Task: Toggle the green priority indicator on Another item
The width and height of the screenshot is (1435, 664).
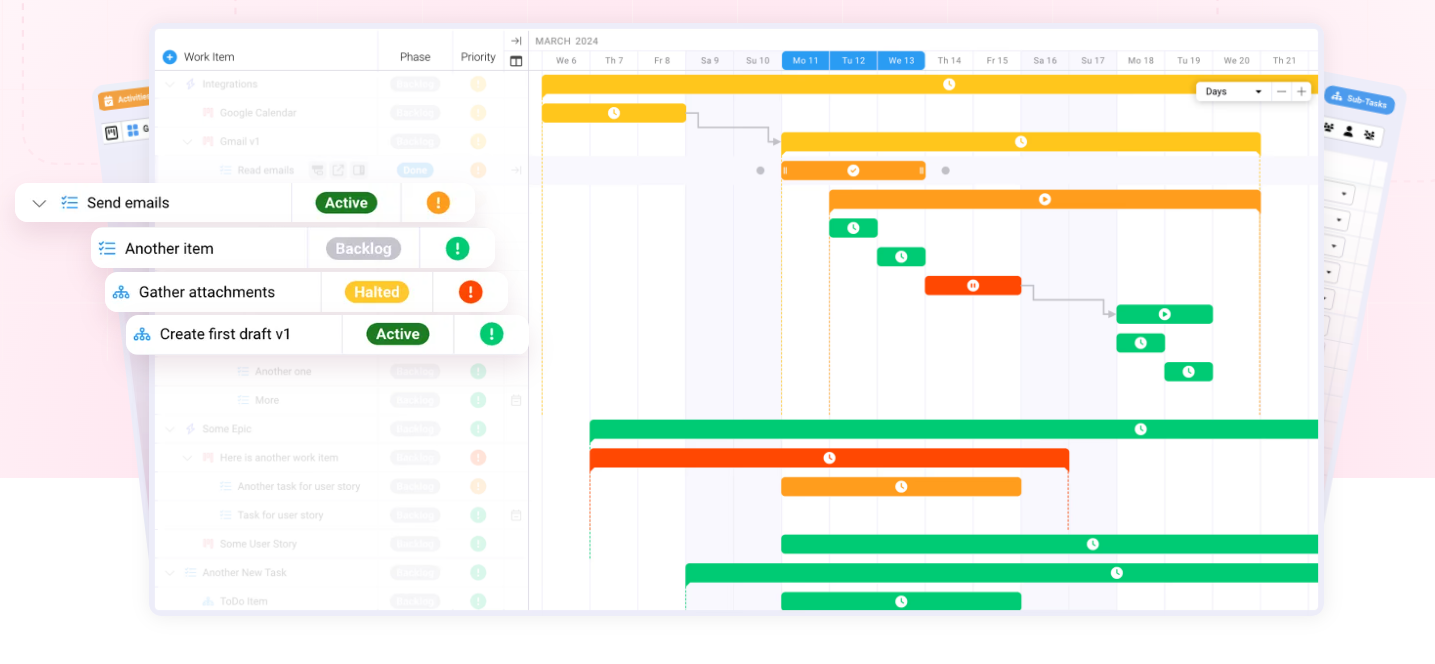Action: (457, 248)
